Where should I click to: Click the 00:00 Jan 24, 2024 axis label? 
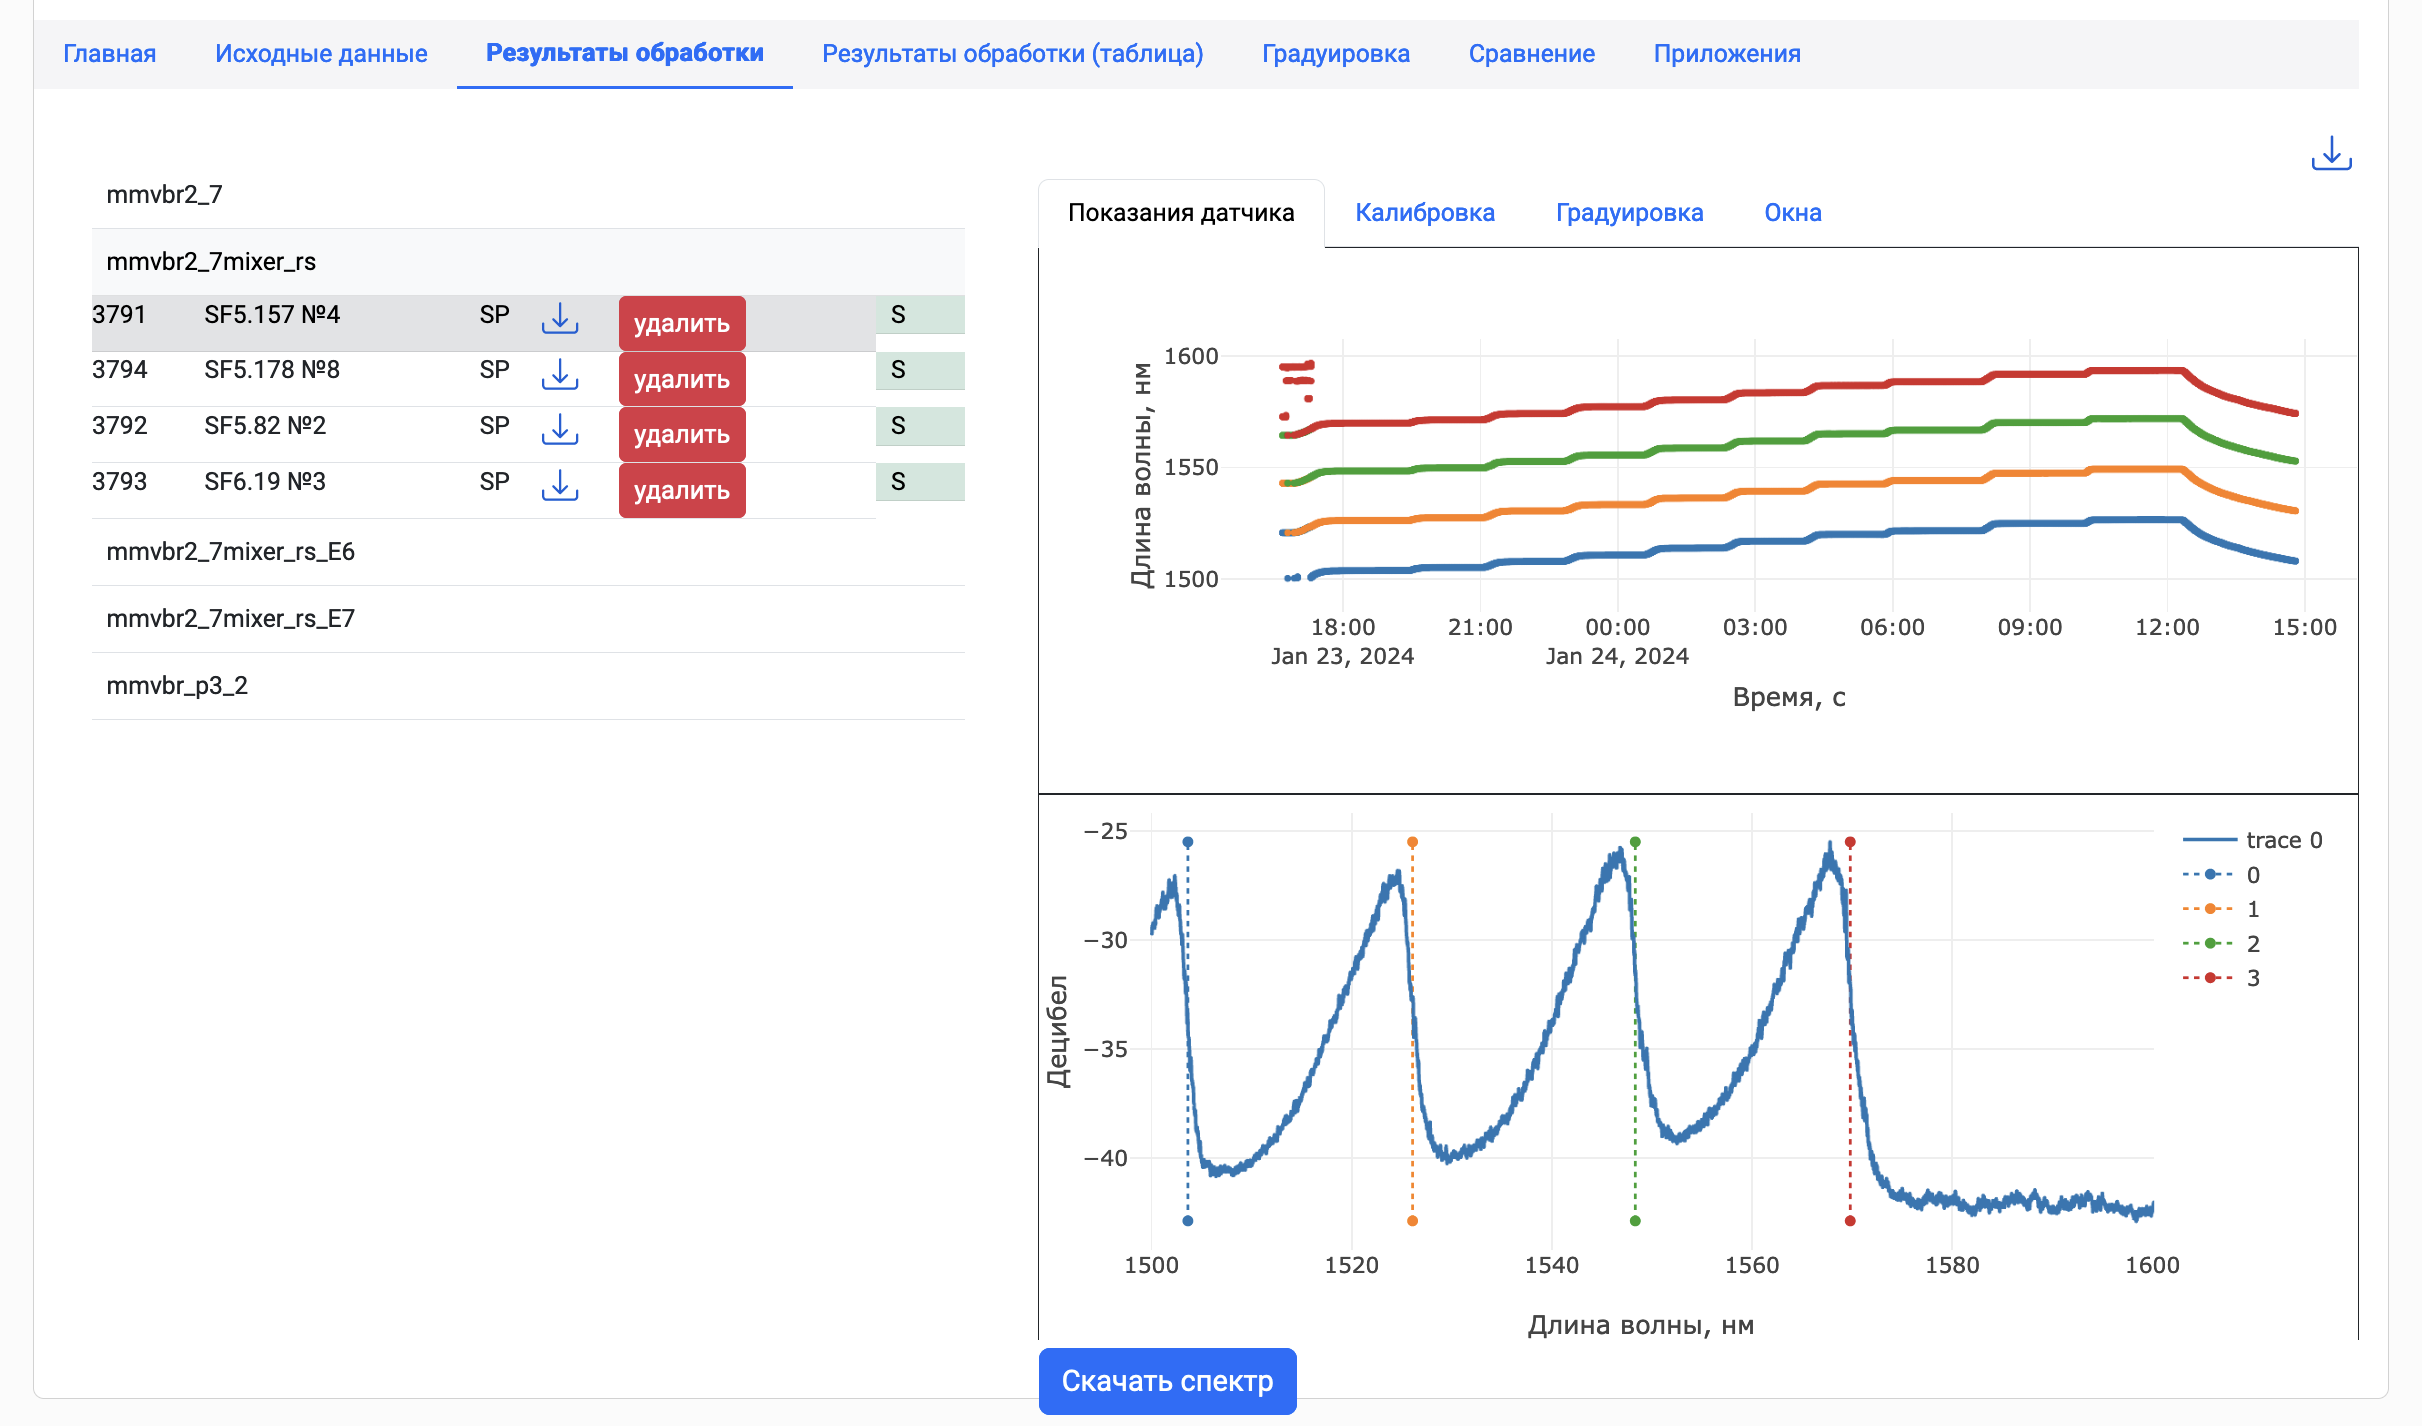1617,641
